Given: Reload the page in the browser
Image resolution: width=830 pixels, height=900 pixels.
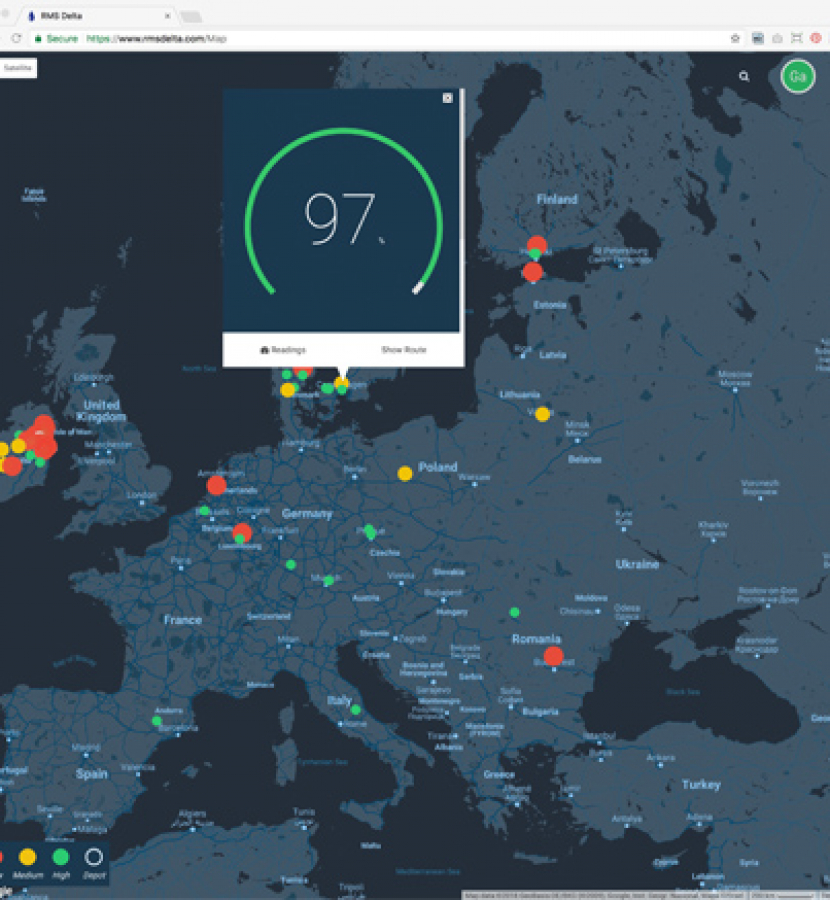Looking at the screenshot, I should click(16, 38).
